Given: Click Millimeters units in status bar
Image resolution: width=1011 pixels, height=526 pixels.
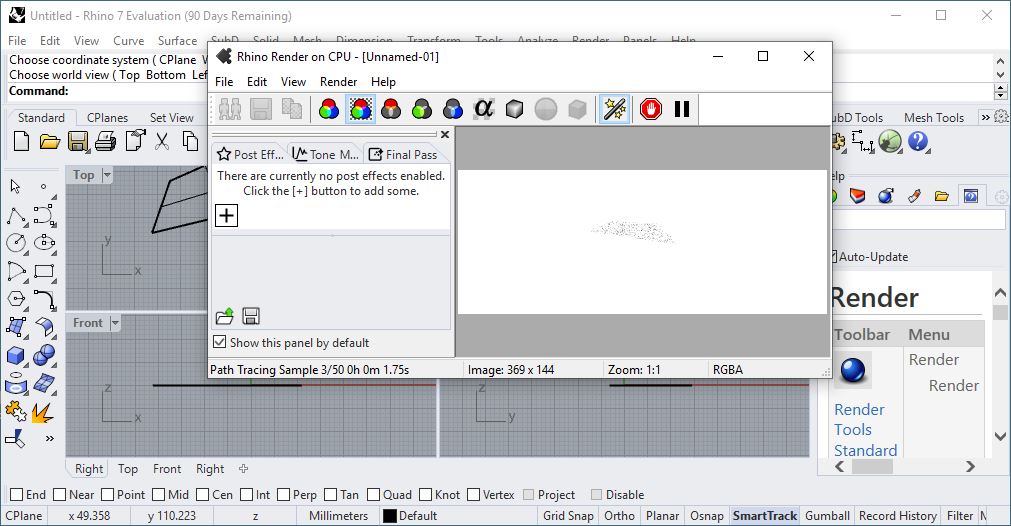Looking at the screenshot, I should point(339,516).
